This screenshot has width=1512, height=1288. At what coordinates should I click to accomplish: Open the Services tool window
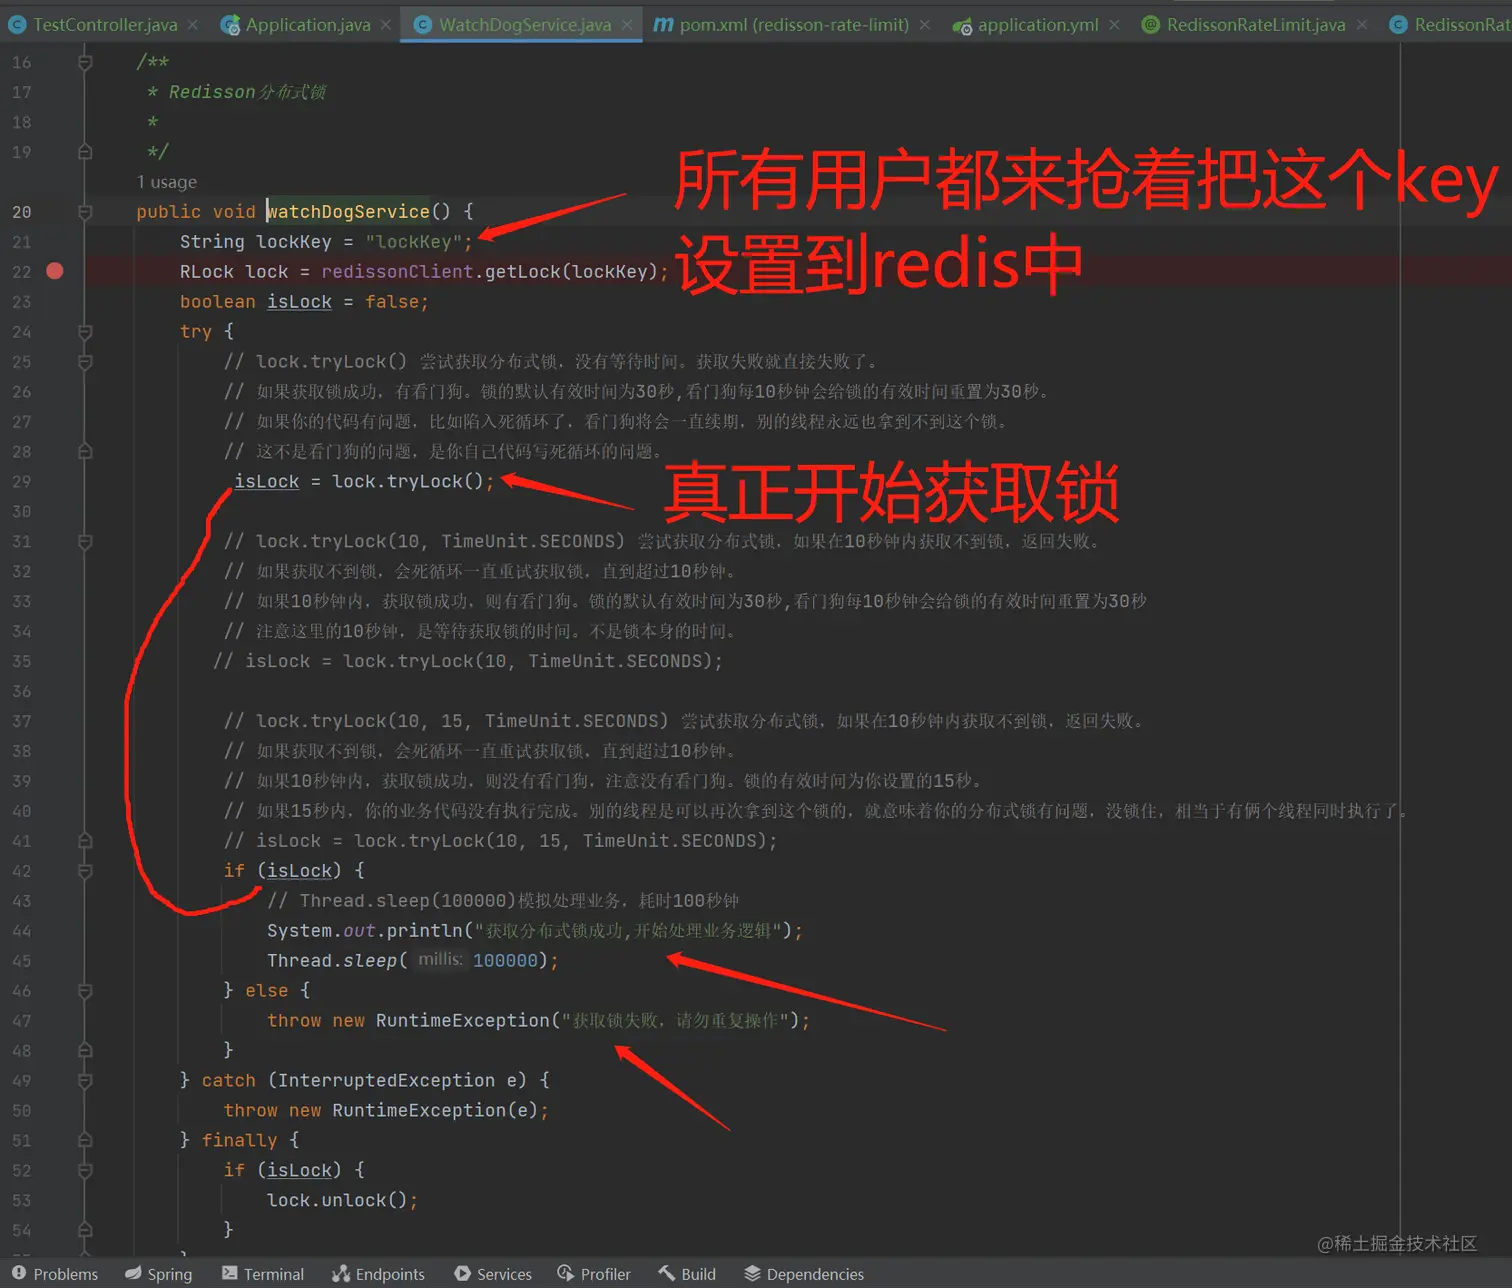point(493,1274)
